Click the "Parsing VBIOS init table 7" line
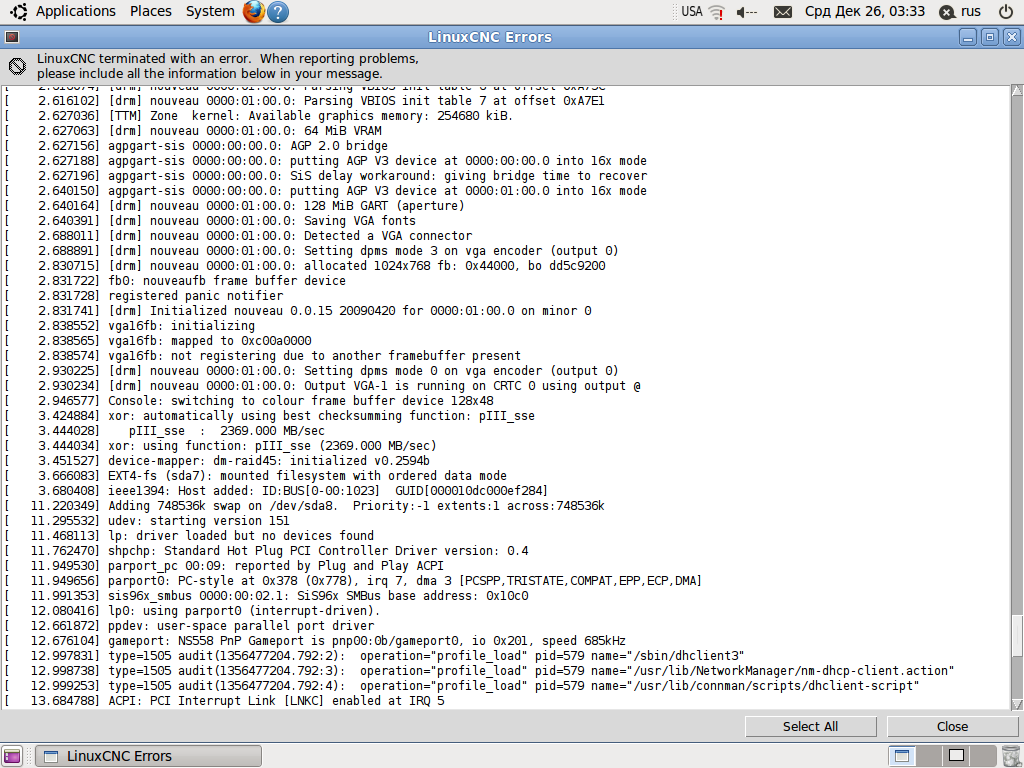 click(305, 101)
